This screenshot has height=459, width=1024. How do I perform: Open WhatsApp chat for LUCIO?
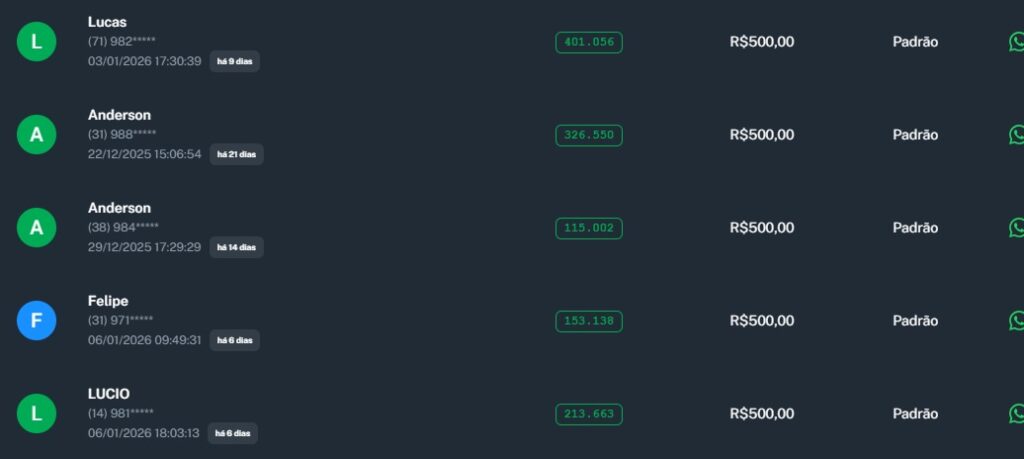[x=1016, y=414]
